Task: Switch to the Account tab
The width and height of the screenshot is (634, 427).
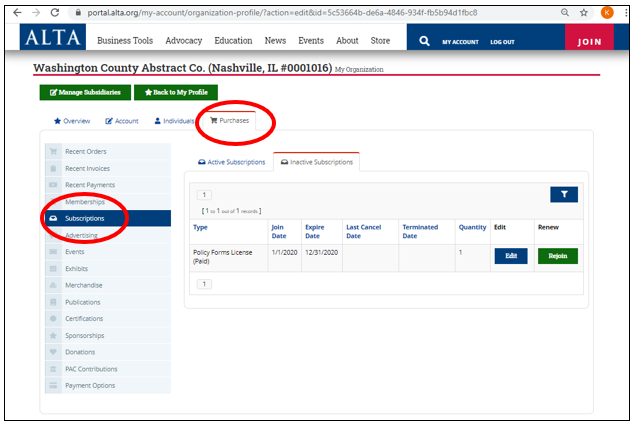Action: [122, 121]
